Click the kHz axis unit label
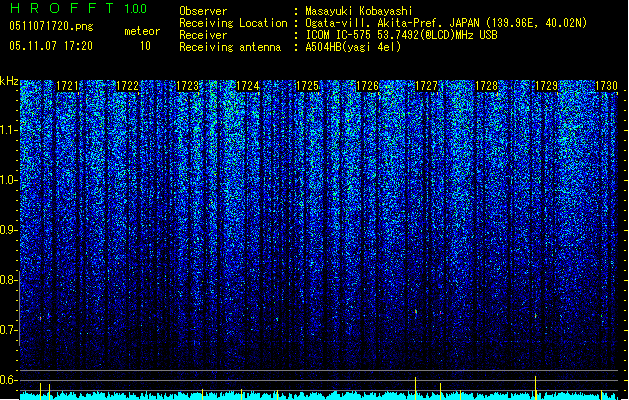Viewport: 629px width, 400px height. tap(9, 81)
